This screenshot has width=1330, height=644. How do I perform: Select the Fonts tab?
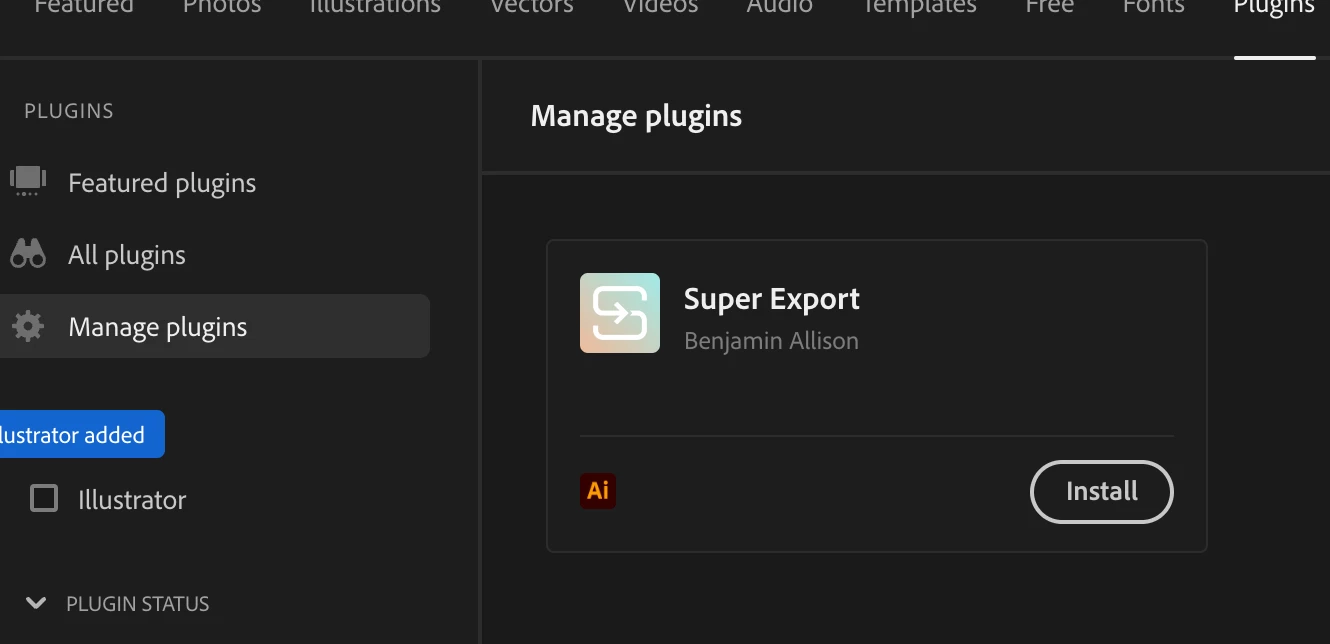point(1153,6)
